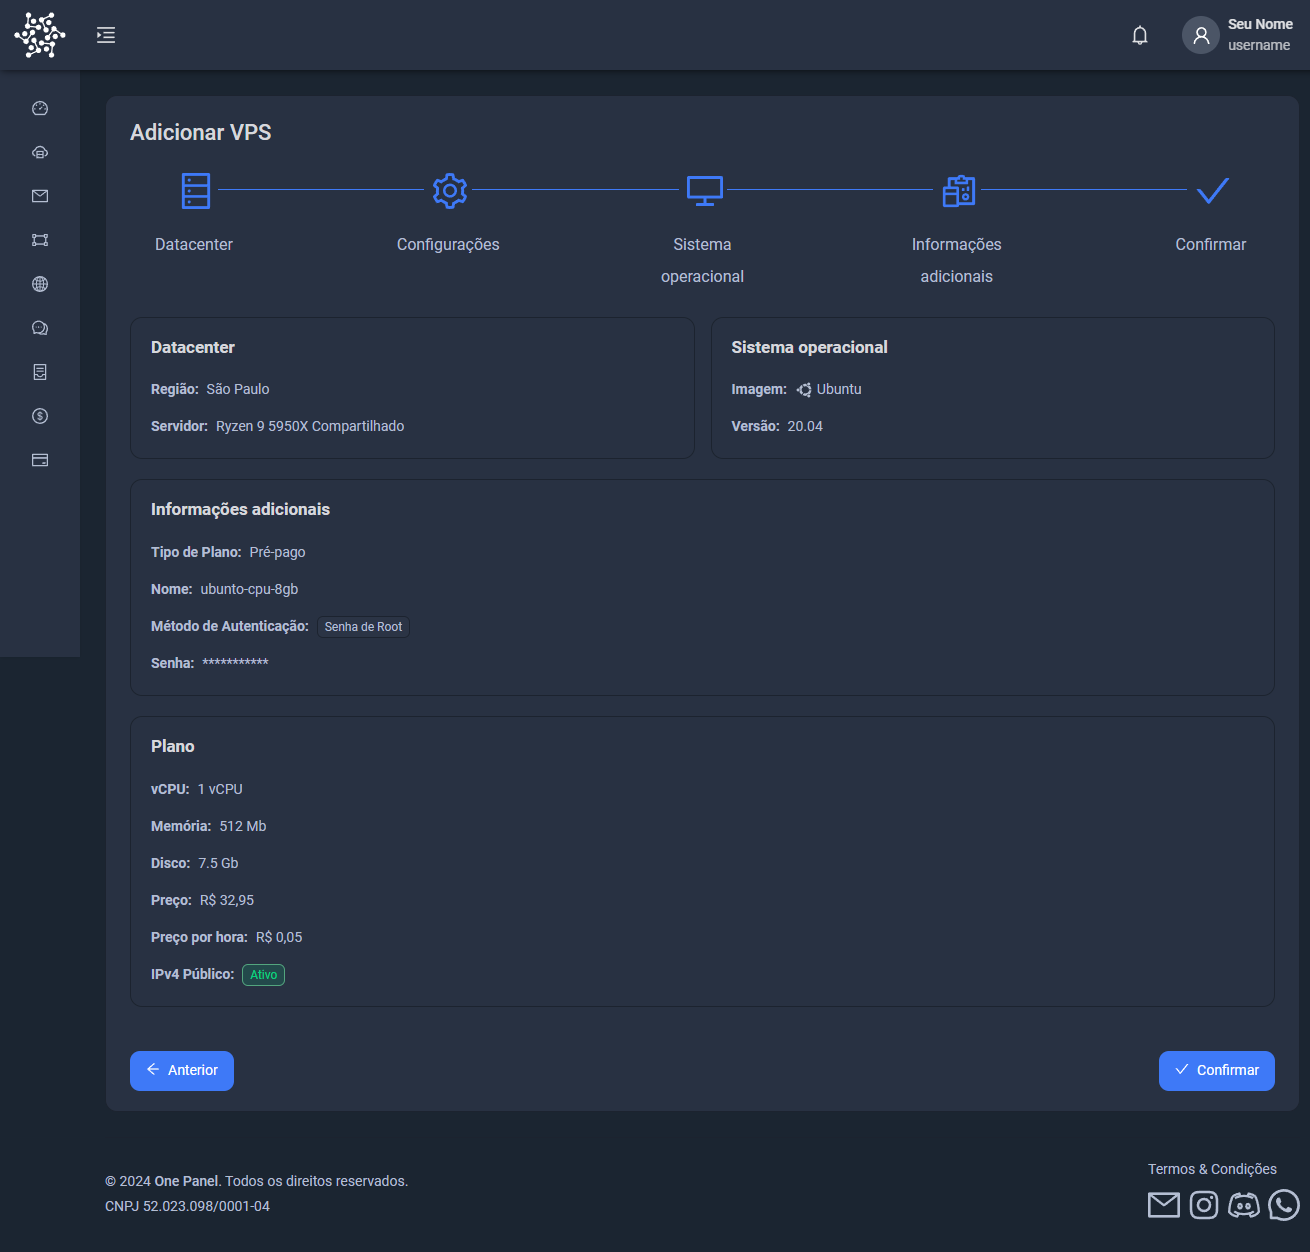Screen dimensions: 1310x1252
Task: Select the ubunto-cpu-8gb name value
Action: 250,589
